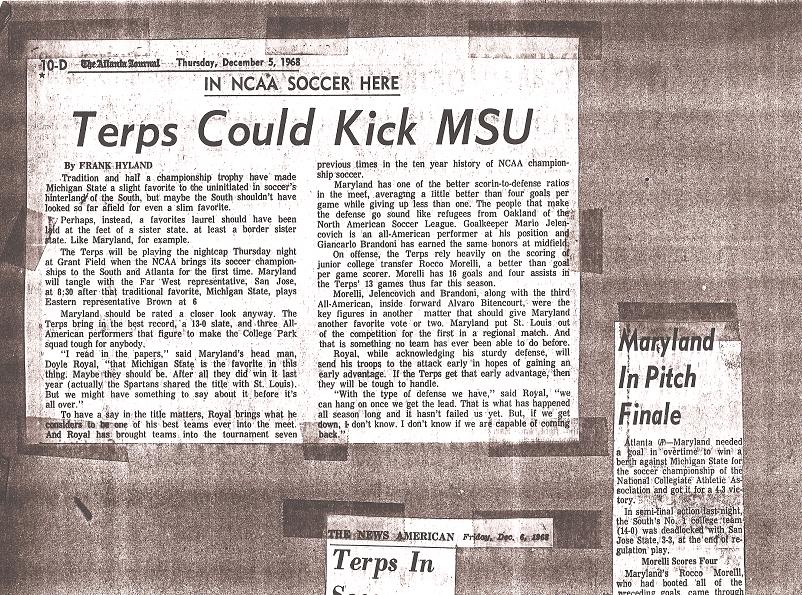This screenshot has width=802, height=595.
Task: Click 'THE NEWS AMERICAN' masthead
Action: click(x=391, y=536)
